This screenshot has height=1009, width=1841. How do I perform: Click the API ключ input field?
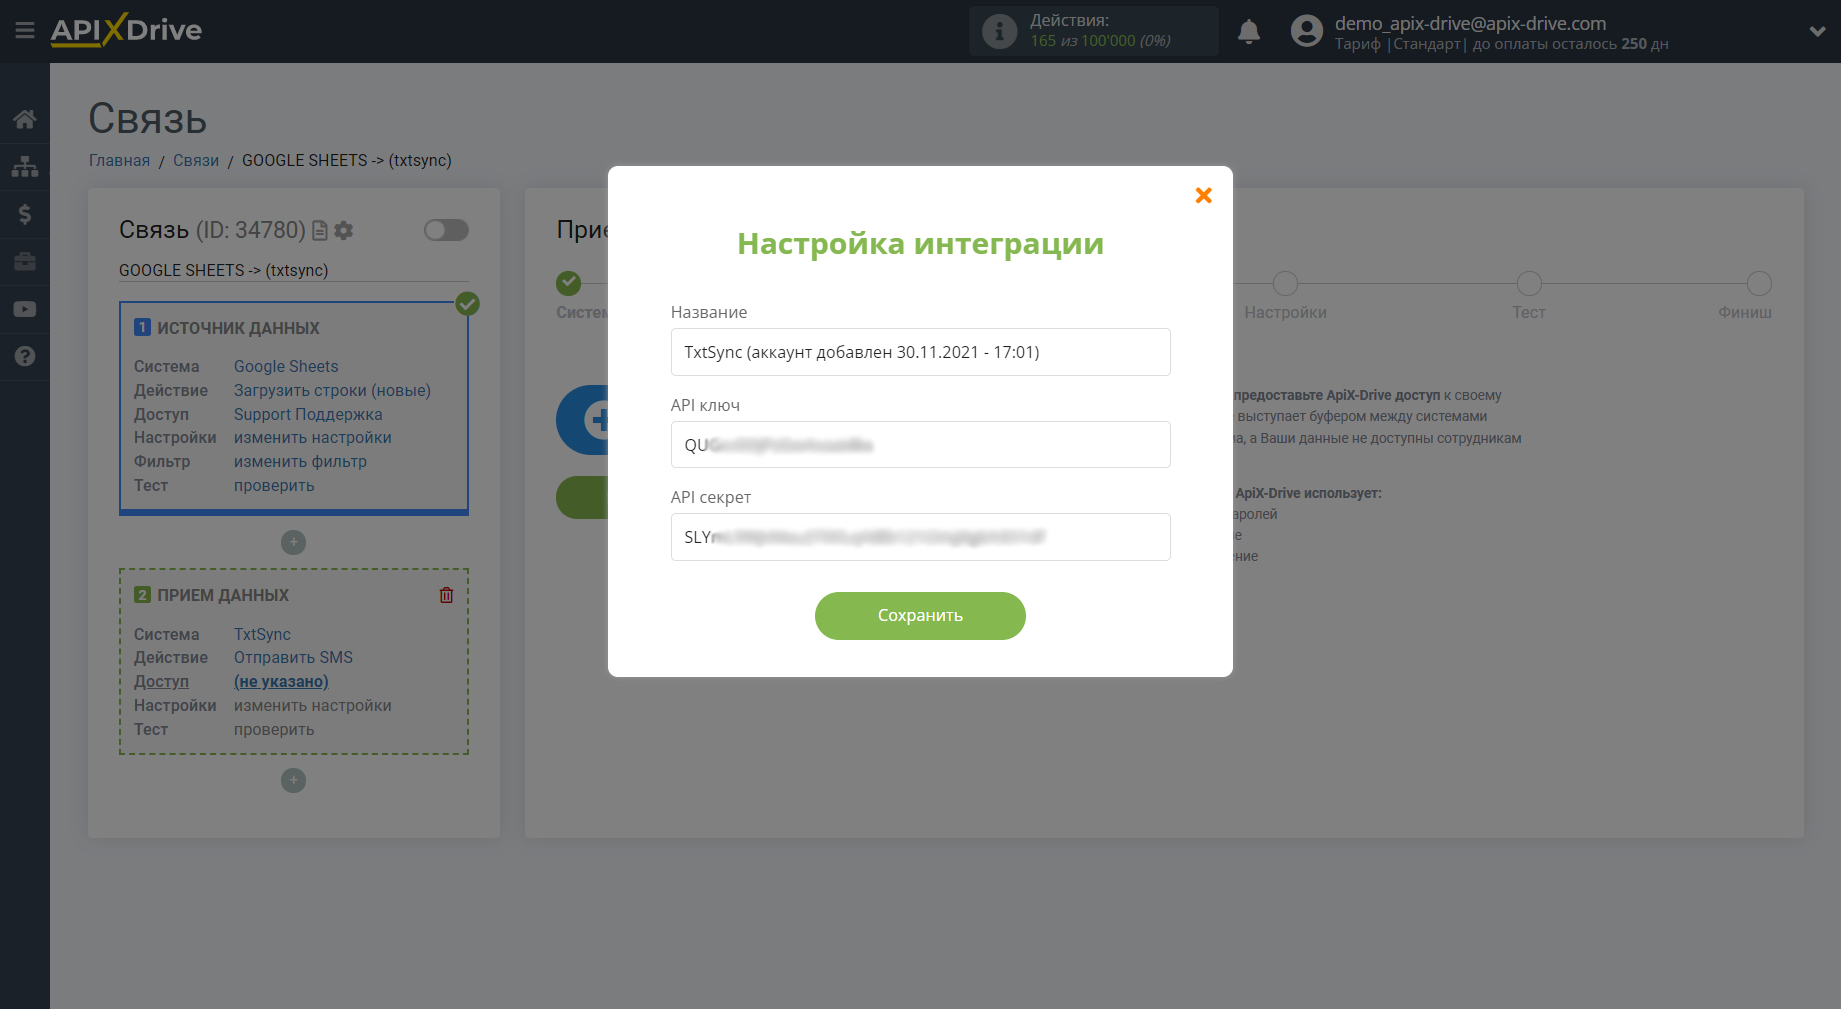920,444
